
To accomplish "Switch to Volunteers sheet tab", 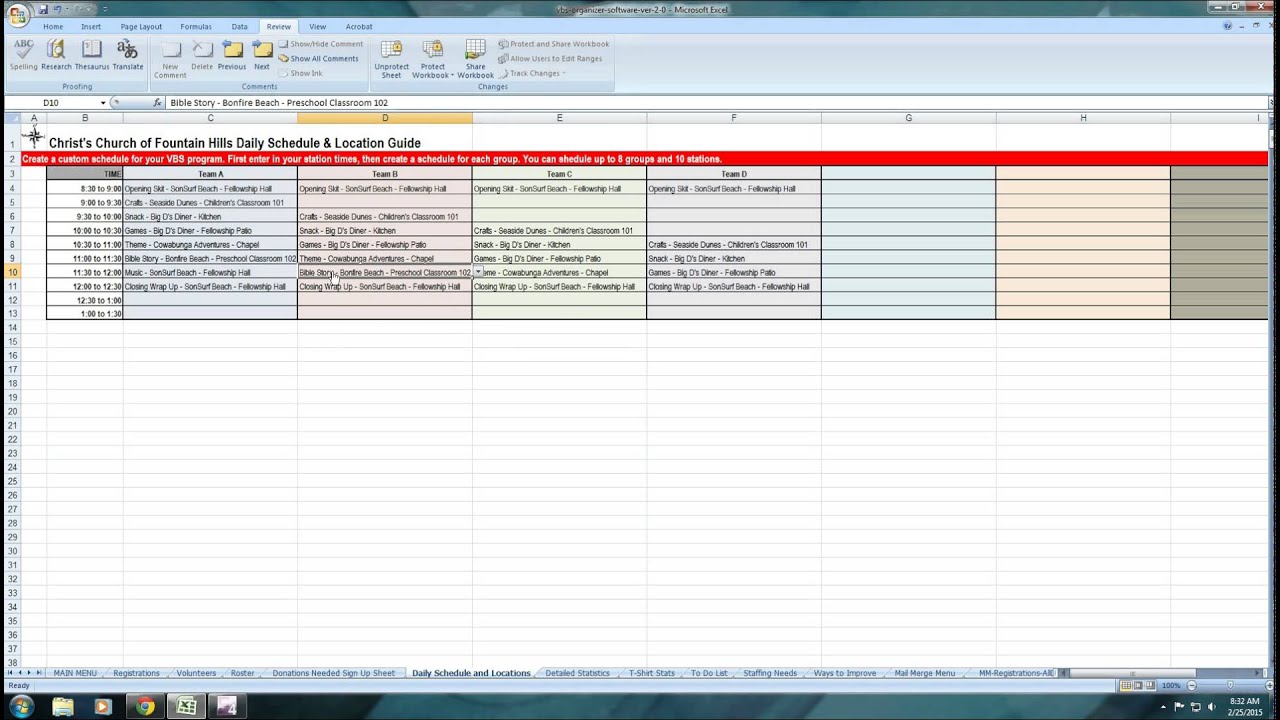I will (196, 673).
